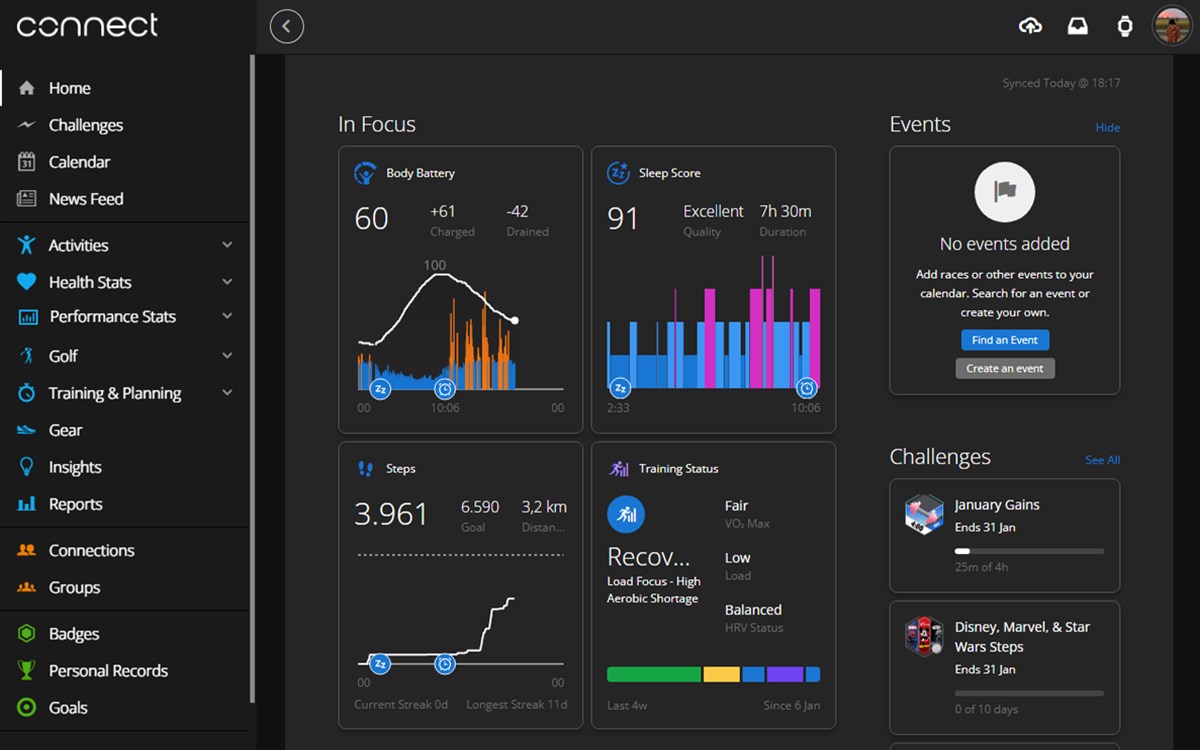Image resolution: width=1200 pixels, height=750 pixels.
Task: Click the January Gains challenge badge
Action: click(924, 514)
